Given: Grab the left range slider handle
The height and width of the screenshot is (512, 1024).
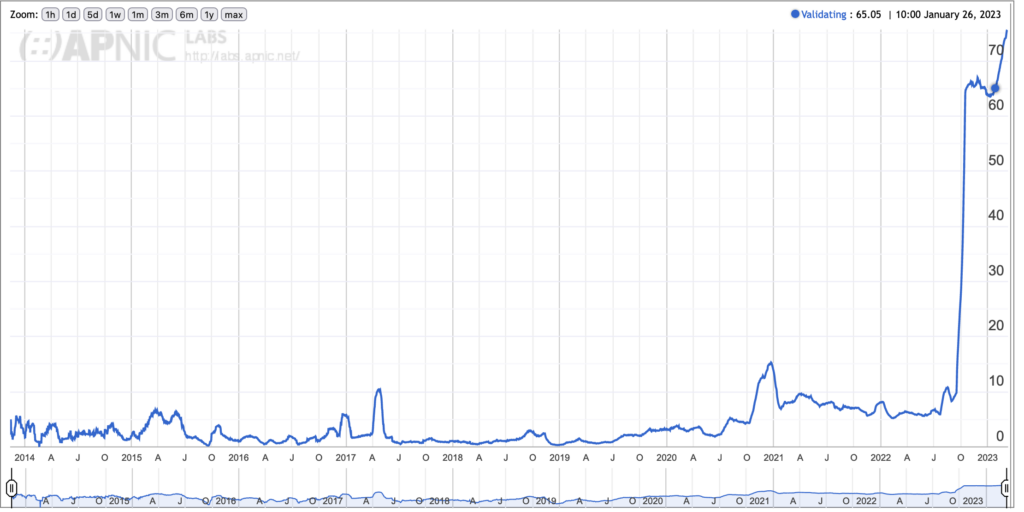Looking at the screenshot, I should click(x=11, y=488).
